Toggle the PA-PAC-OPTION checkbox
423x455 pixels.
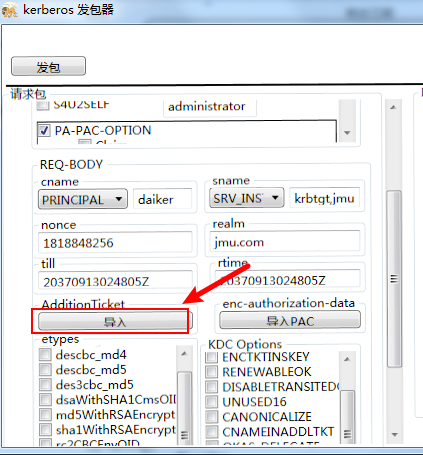point(44,130)
